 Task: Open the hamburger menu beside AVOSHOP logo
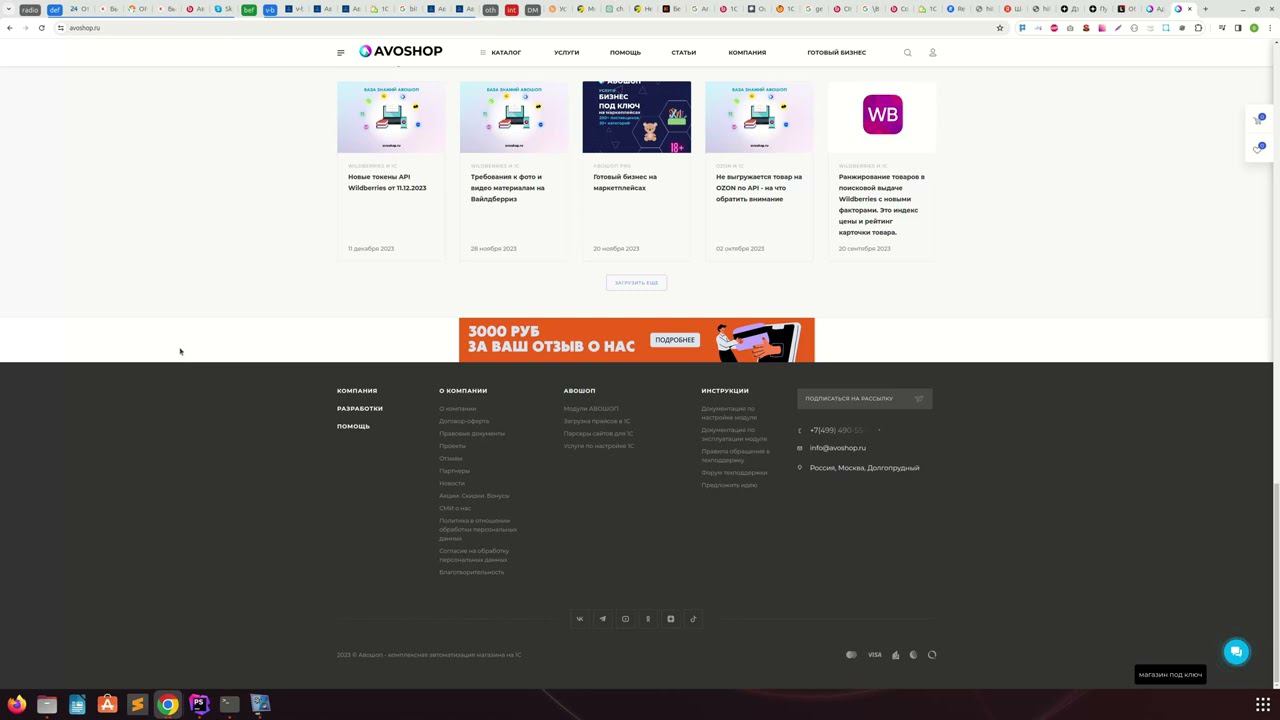point(341,53)
